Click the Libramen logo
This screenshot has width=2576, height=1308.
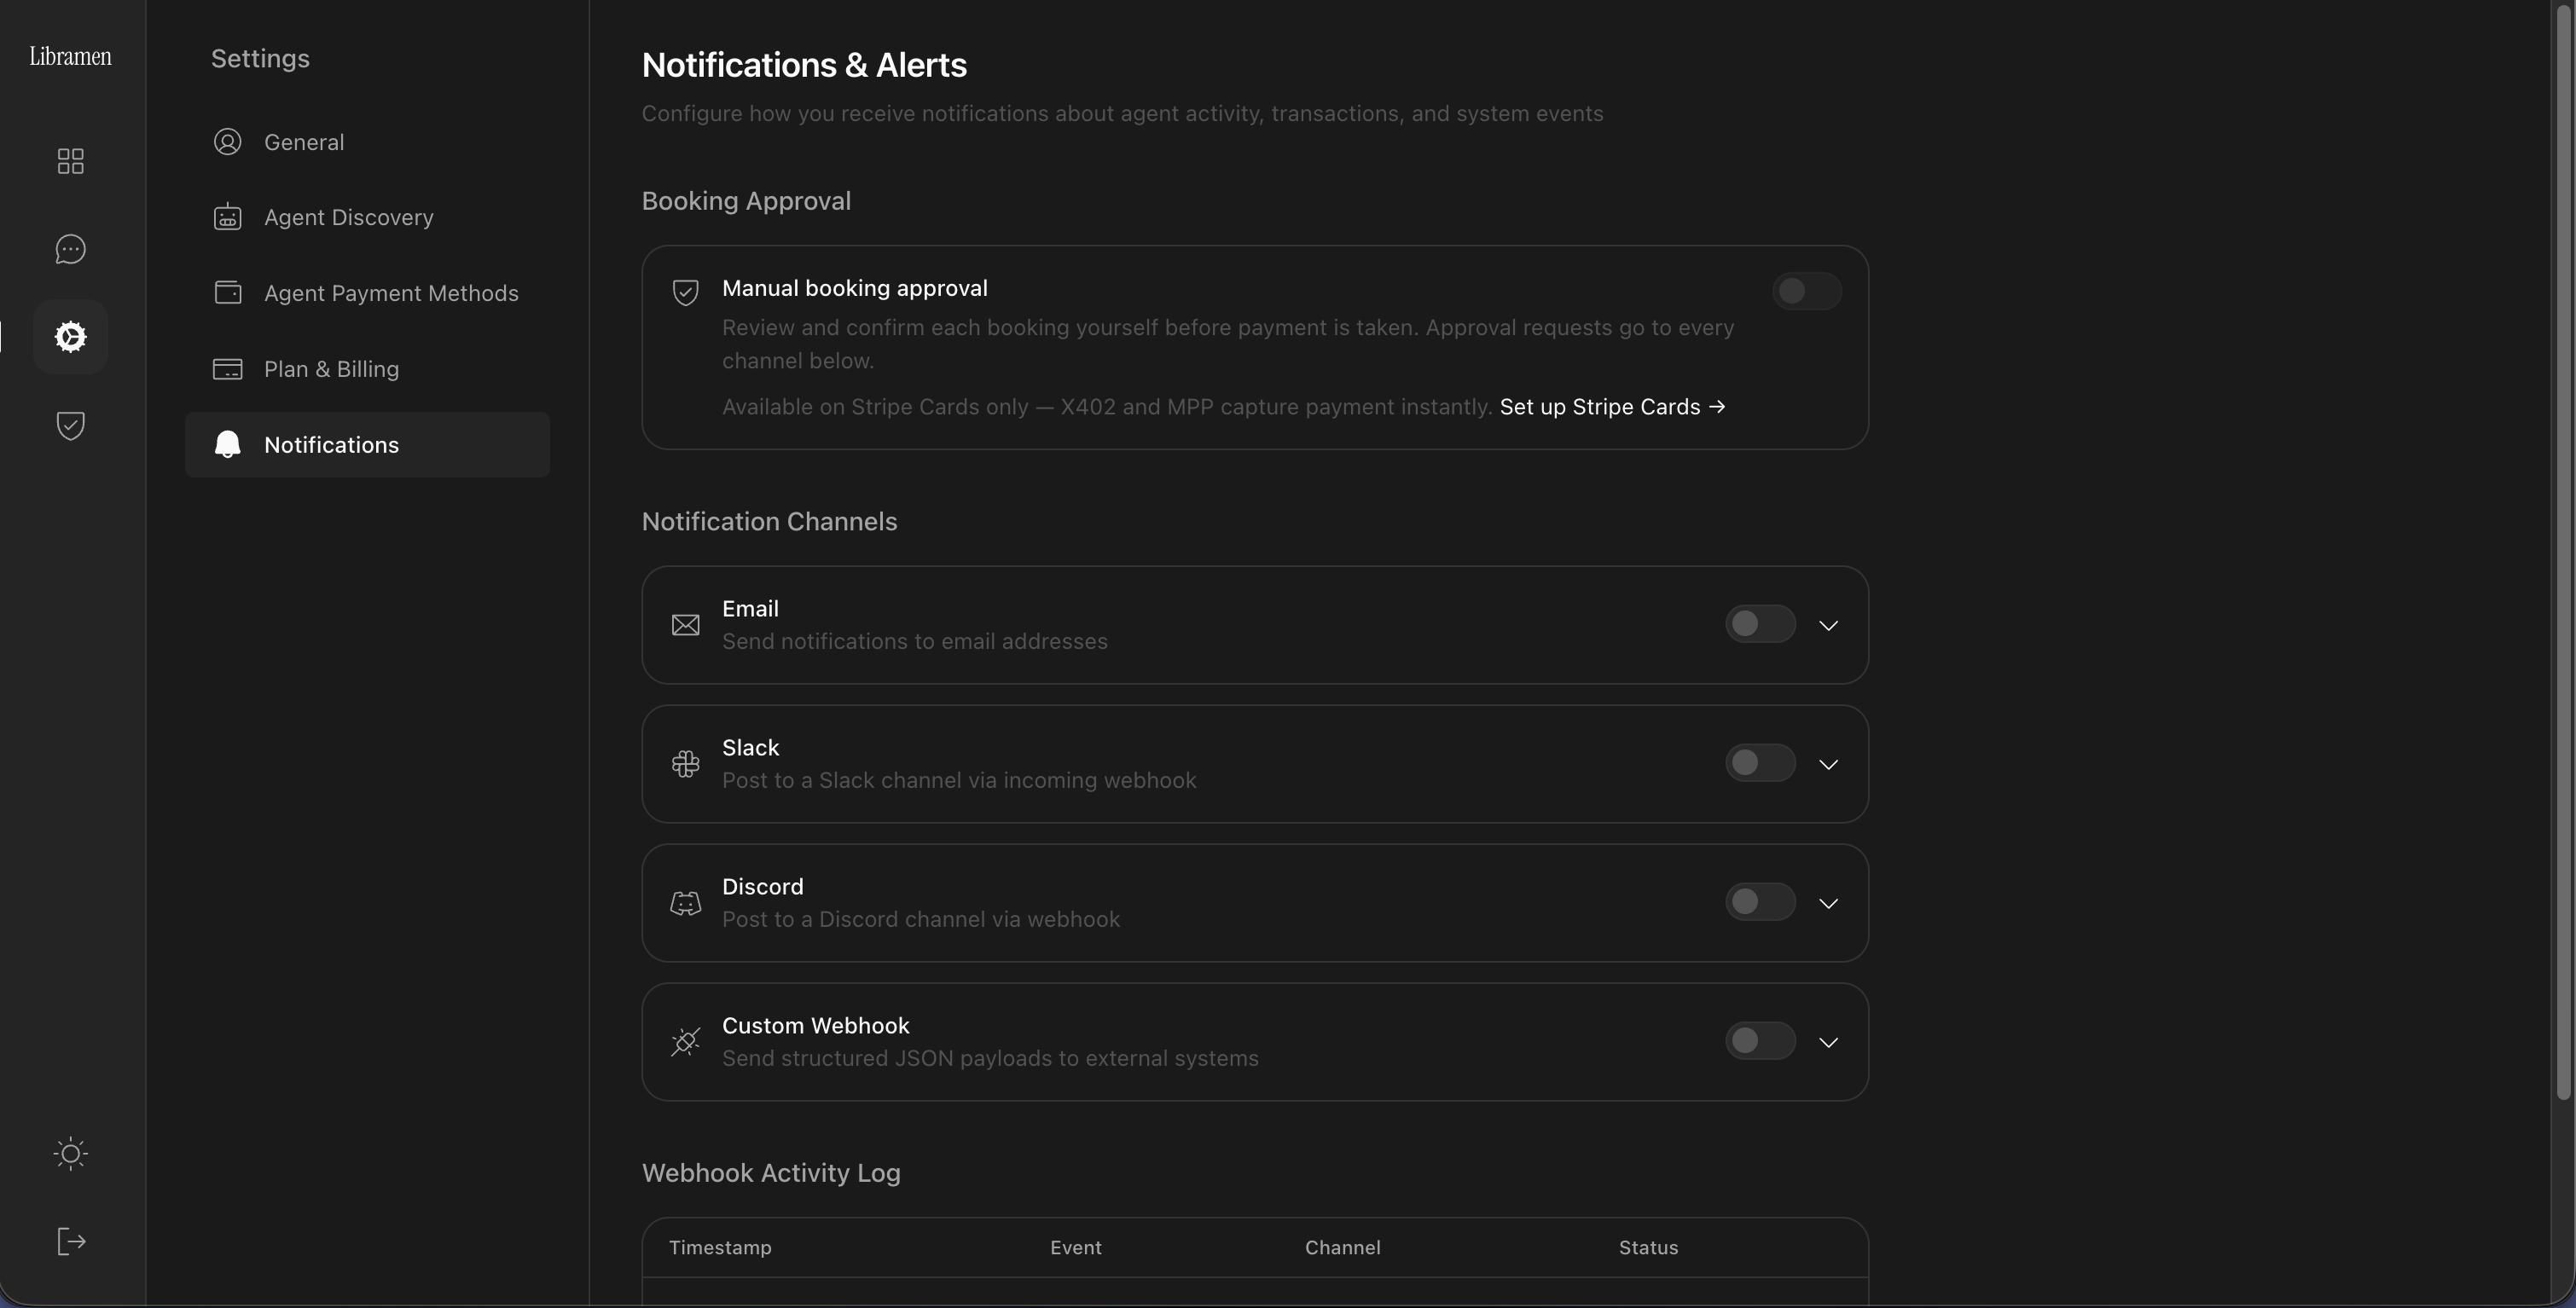point(70,56)
